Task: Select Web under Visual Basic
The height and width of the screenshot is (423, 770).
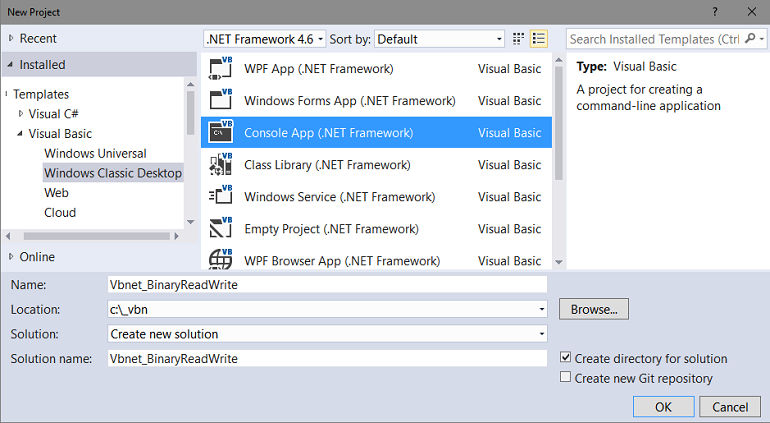Action: (56, 193)
